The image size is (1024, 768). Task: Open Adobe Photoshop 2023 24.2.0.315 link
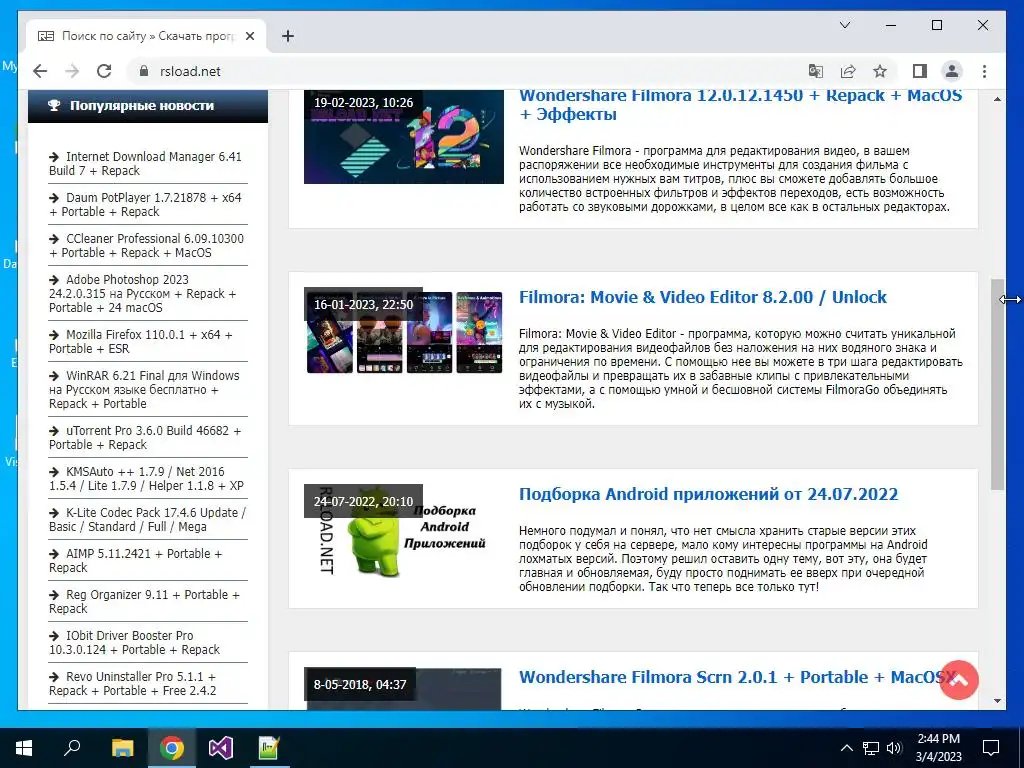point(142,293)
